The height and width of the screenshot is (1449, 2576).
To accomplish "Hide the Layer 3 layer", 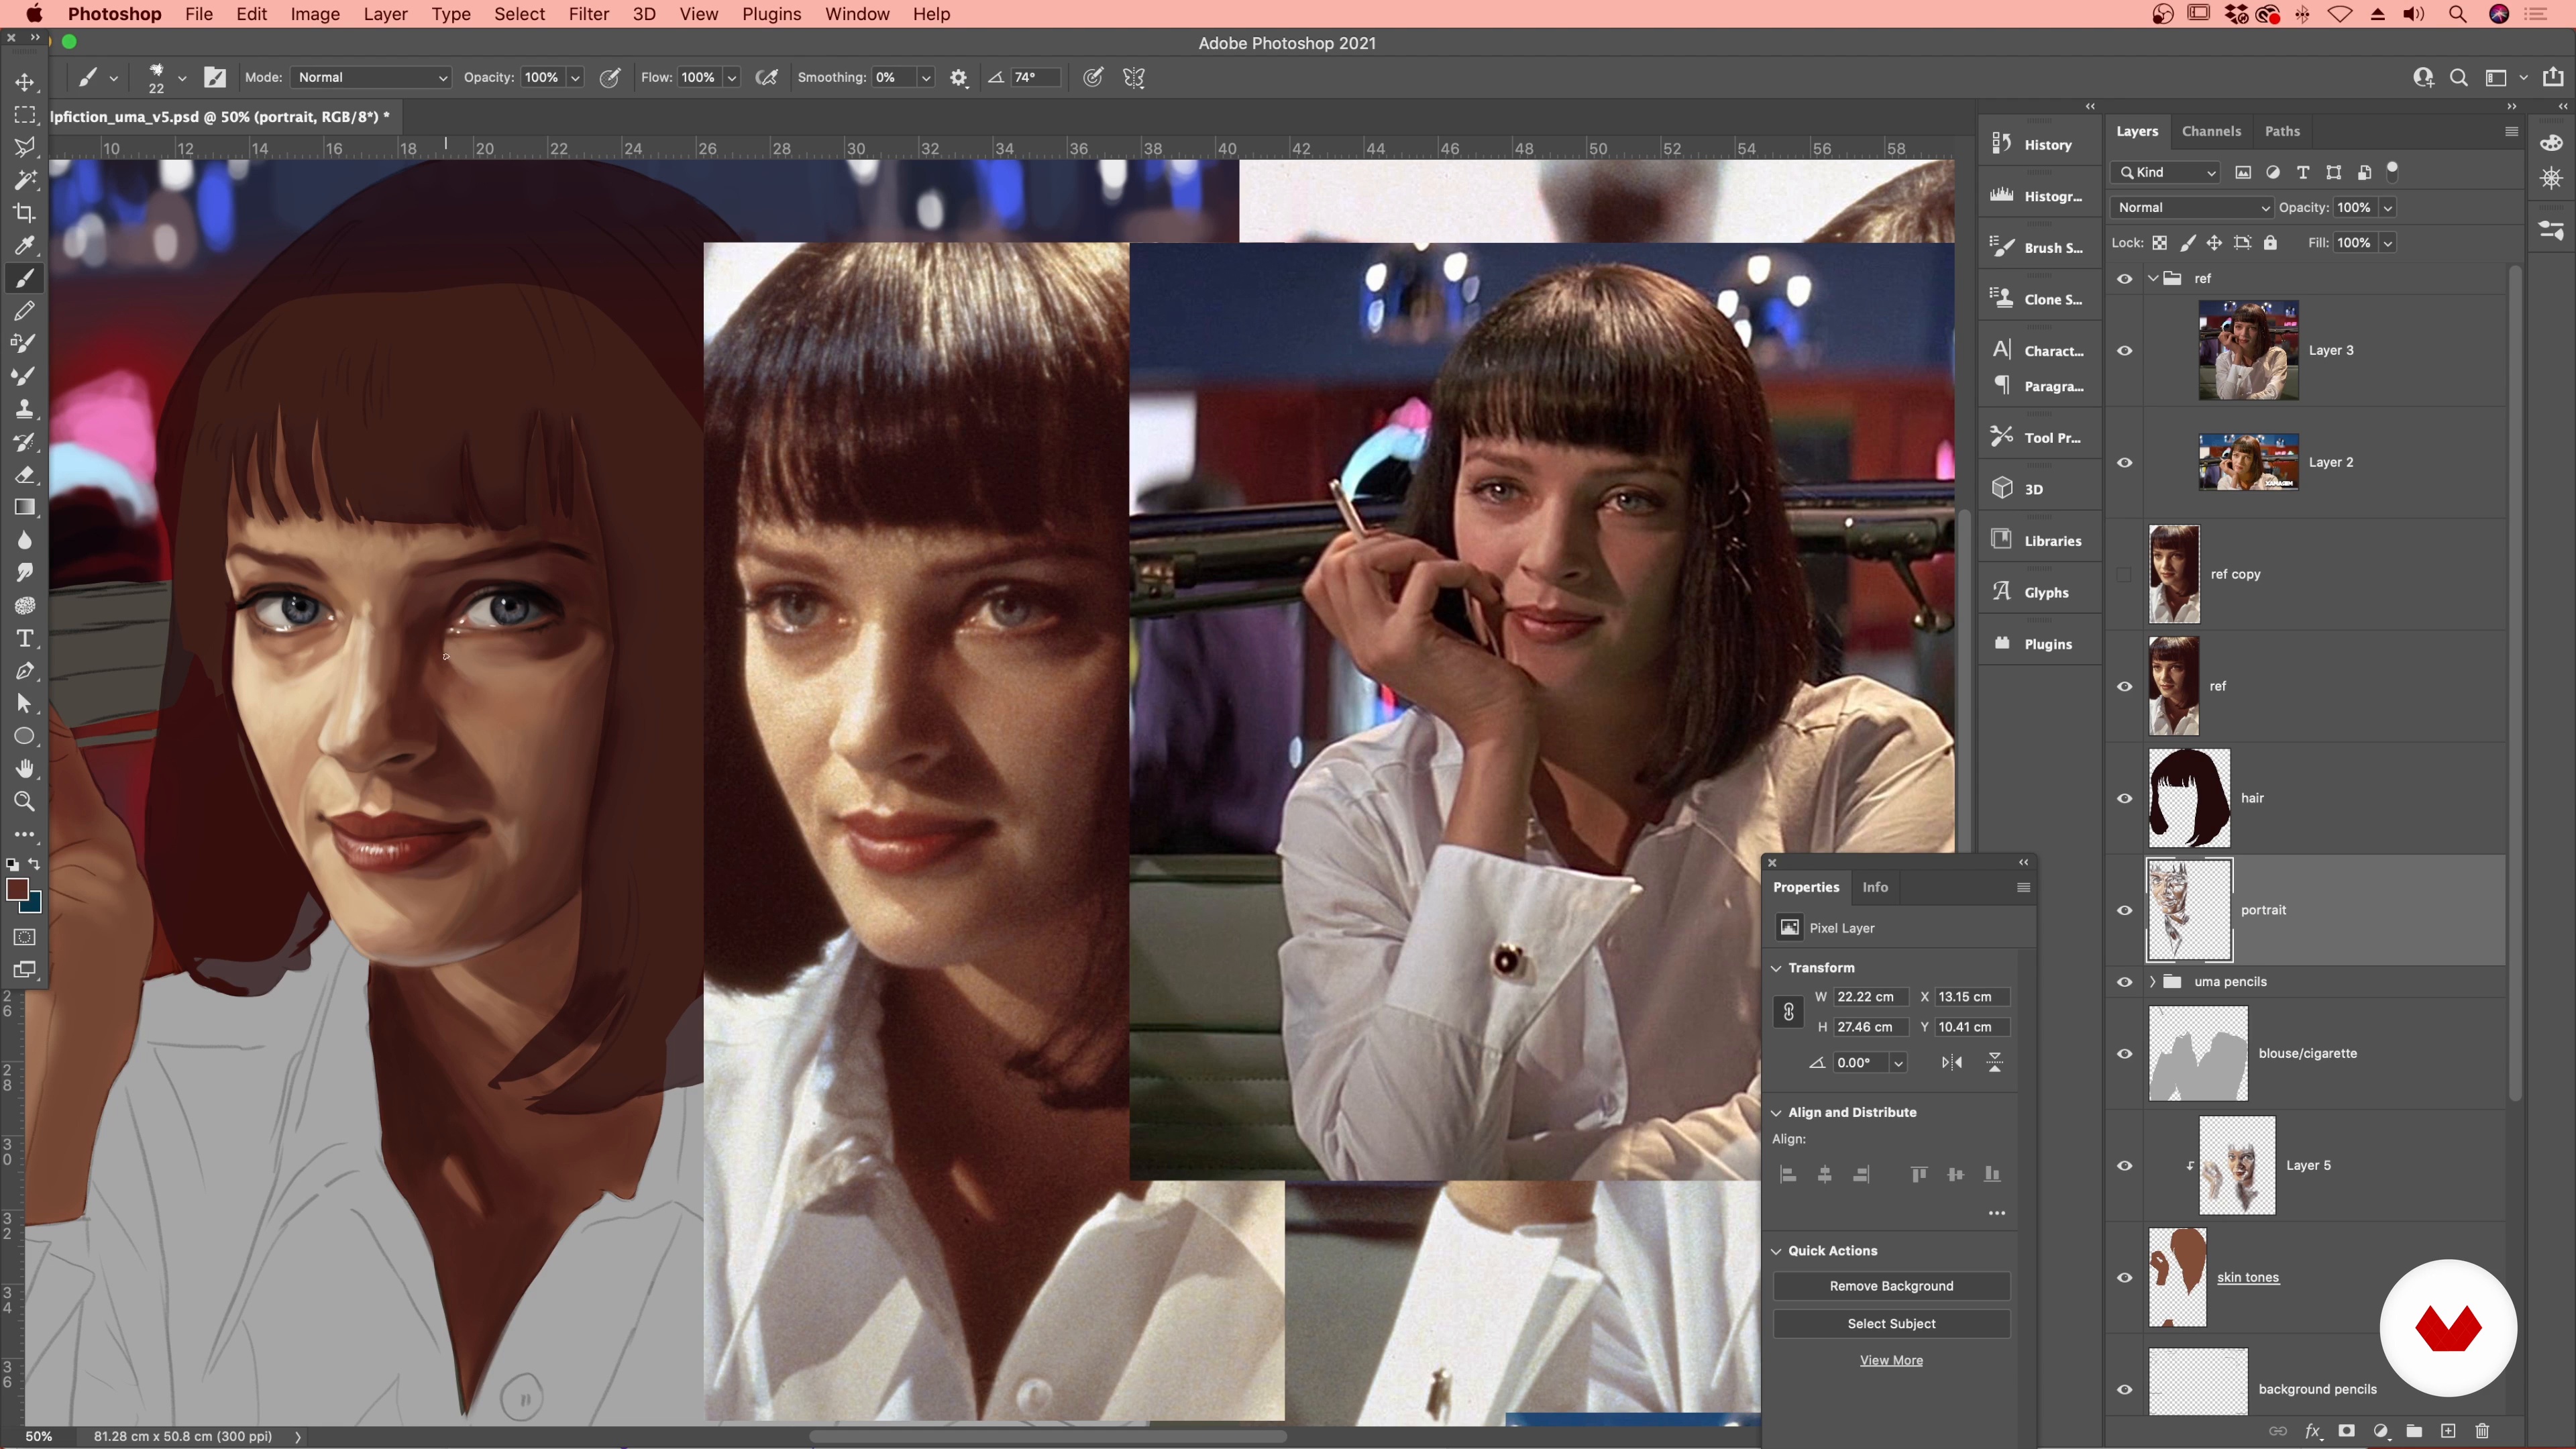I will click(x=2124, y=351).
